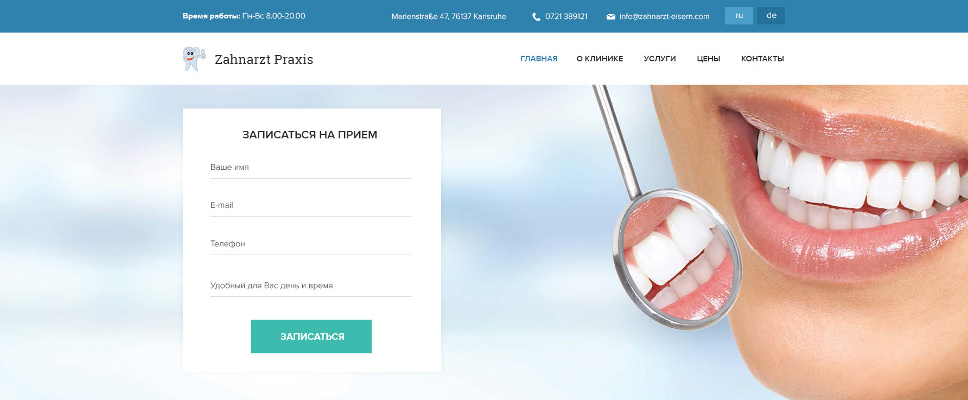Click the phone number 0721 389121
Image resolution: width=968 pixels, height=400 pixels.
[566, 17]
